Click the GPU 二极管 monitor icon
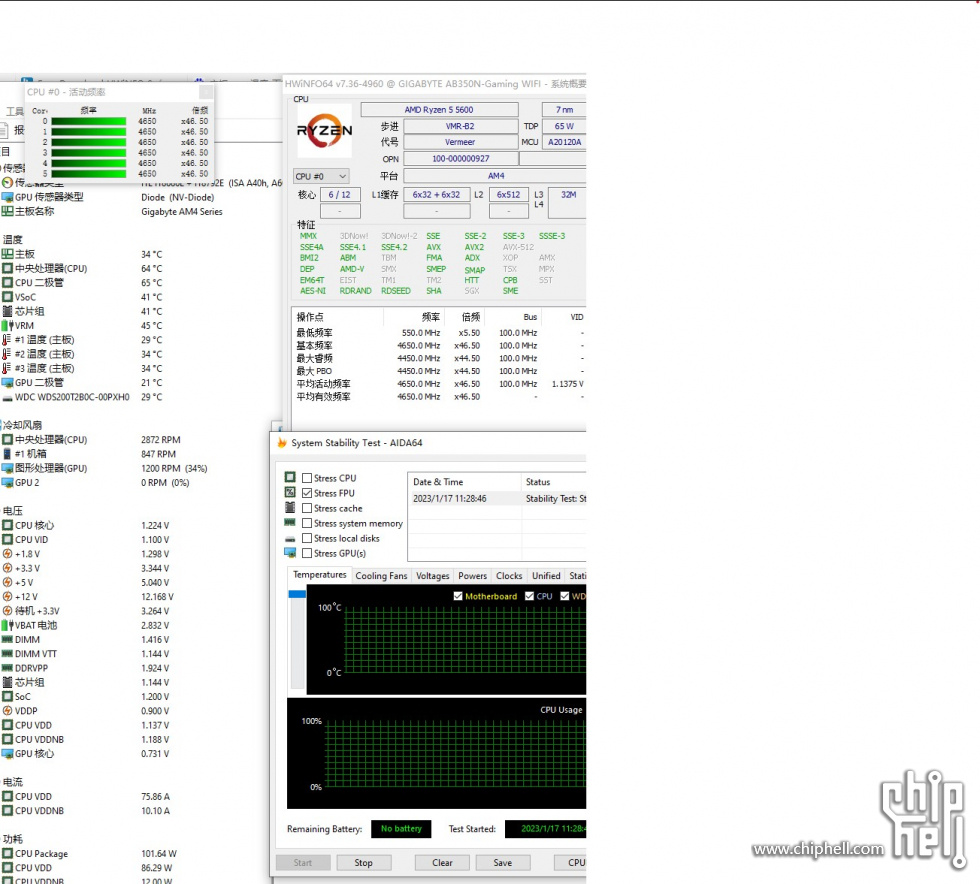The image size is (980, 884). pos(8,383)
